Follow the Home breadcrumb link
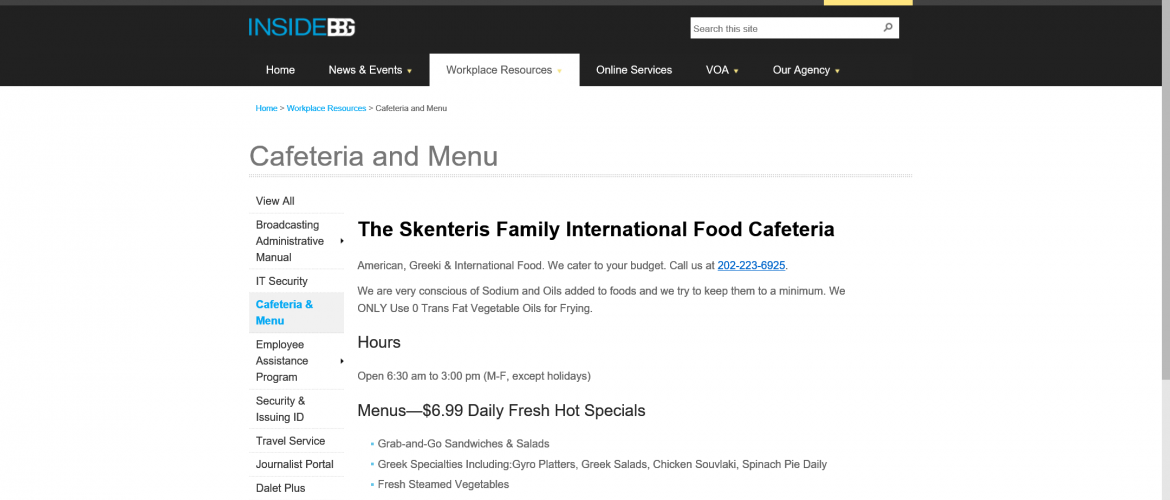 (266, 108)
